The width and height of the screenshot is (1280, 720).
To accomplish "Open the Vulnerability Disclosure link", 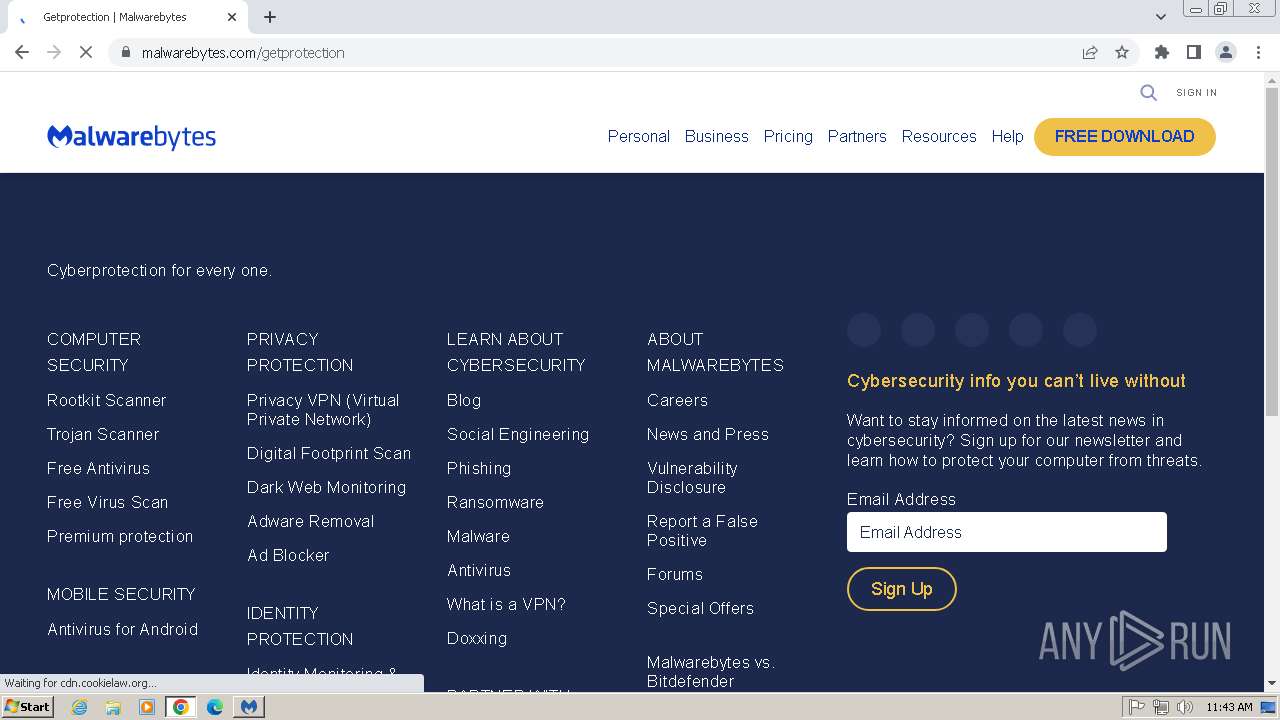I will 692,477.
